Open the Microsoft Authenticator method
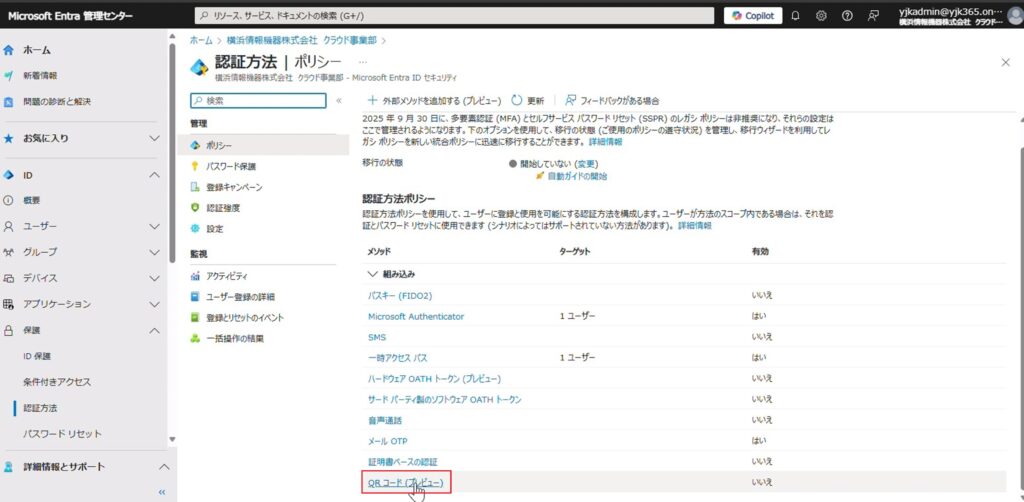The image size is (1024, 502). click(x=416, y=317)
